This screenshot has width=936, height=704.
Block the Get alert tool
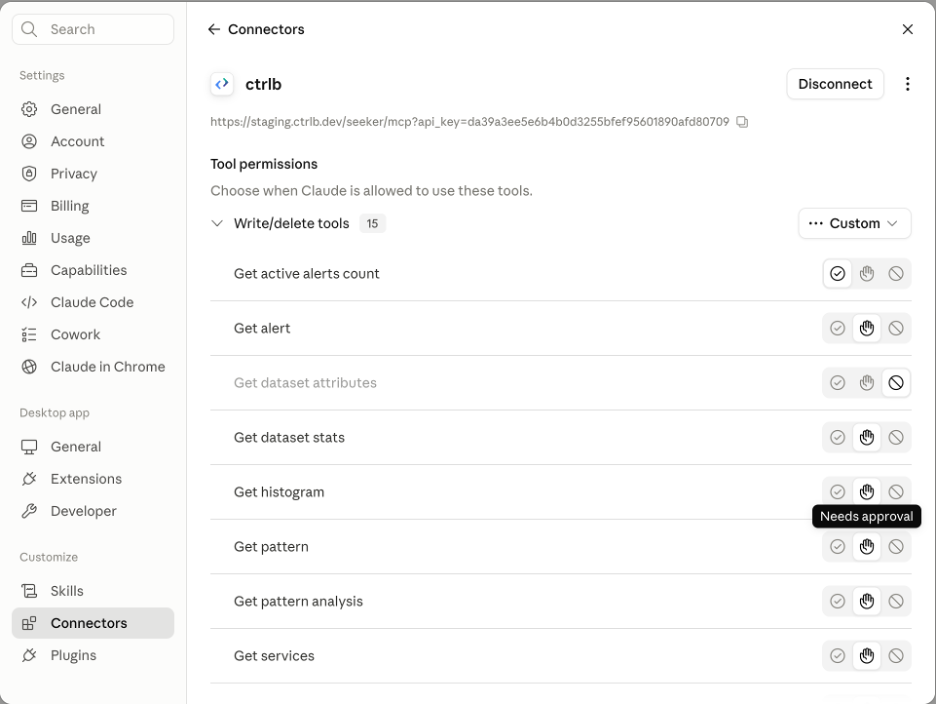(x=896, y=328)
